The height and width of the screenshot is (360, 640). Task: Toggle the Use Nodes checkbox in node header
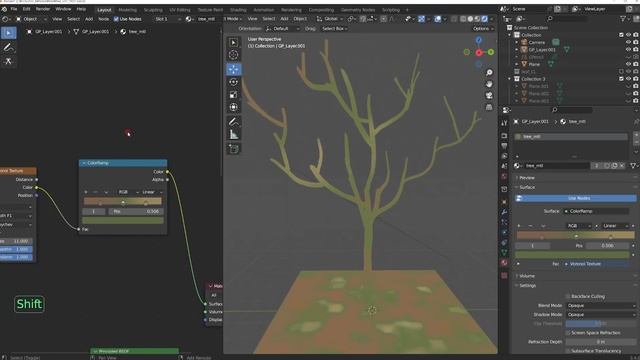click(116, 19)
